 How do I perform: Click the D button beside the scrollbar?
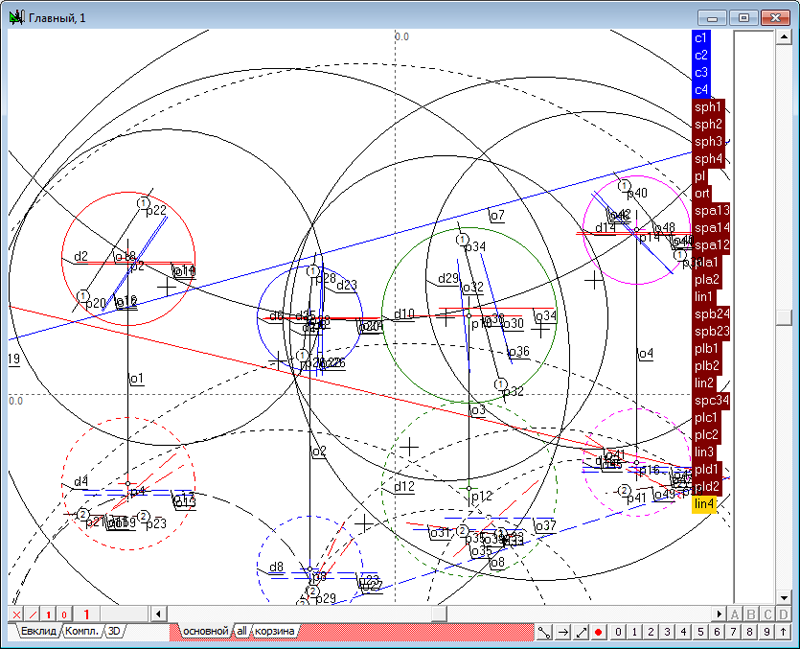pos(784,614)
